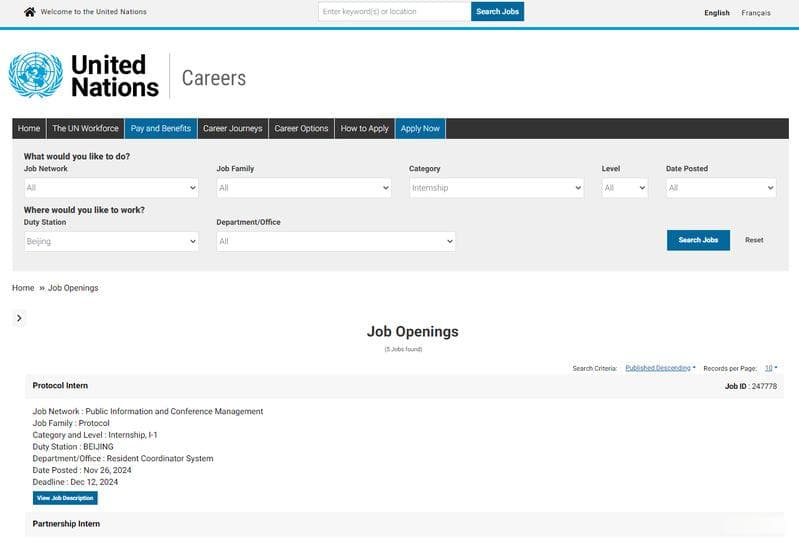Image resolution: width=799 pixels, height=543 pixels.
Task: Open Apply Now menu item
Action: pyautogui.click(x=420, y=128)
